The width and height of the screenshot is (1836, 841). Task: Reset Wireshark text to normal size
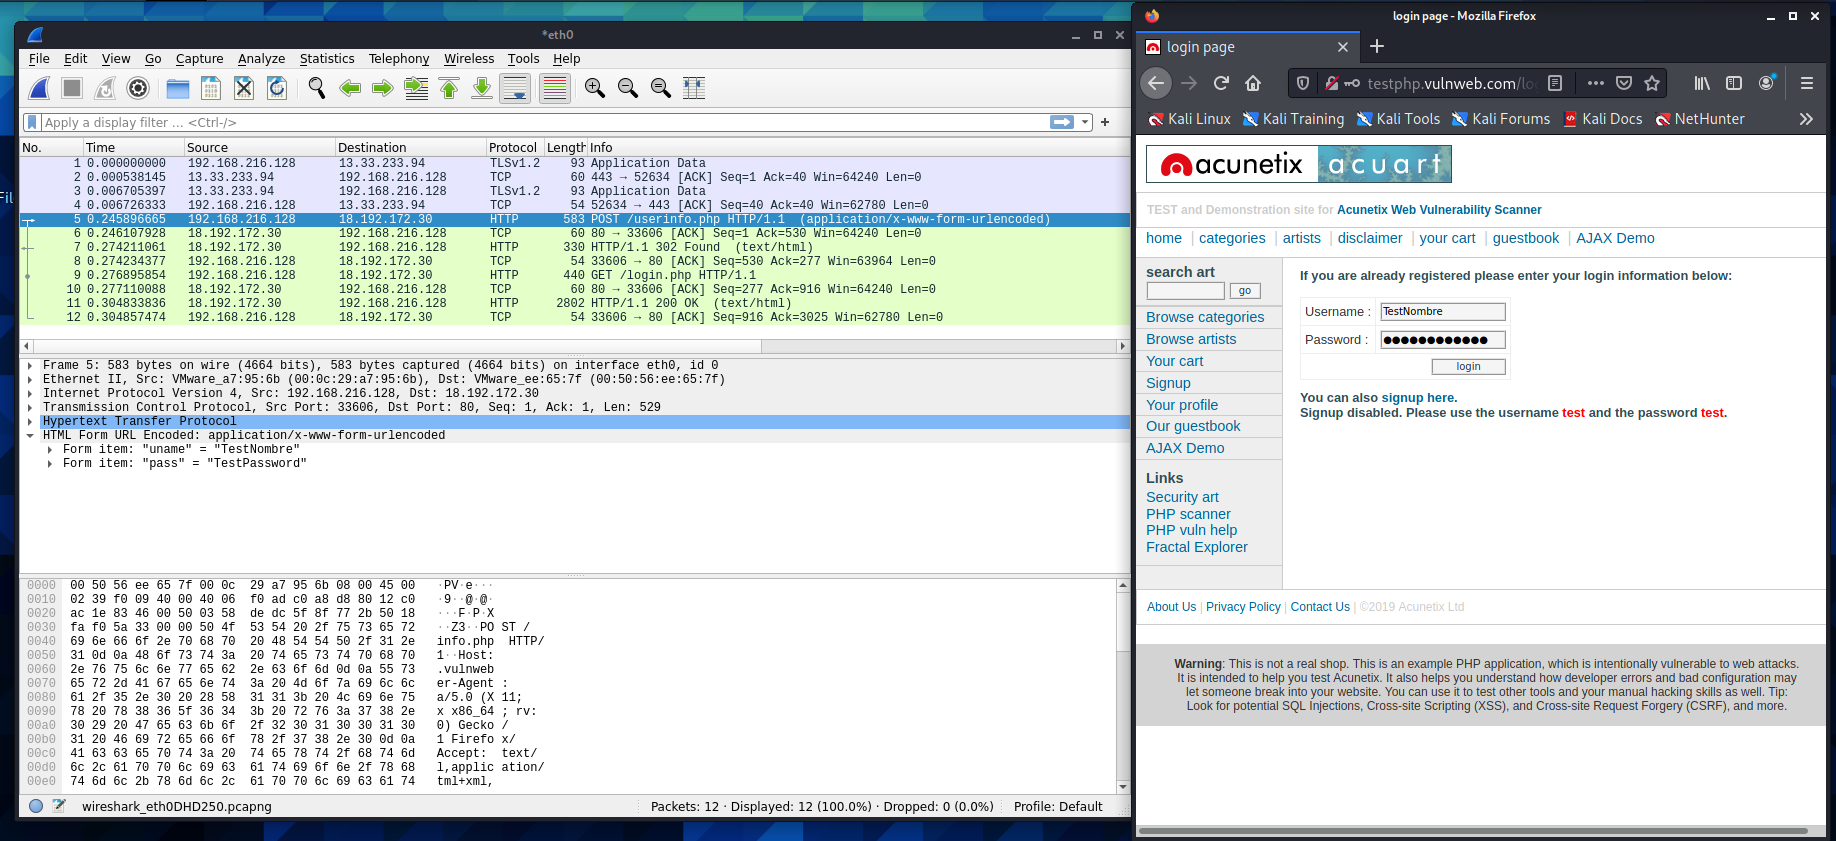click(x=661, y=88)
